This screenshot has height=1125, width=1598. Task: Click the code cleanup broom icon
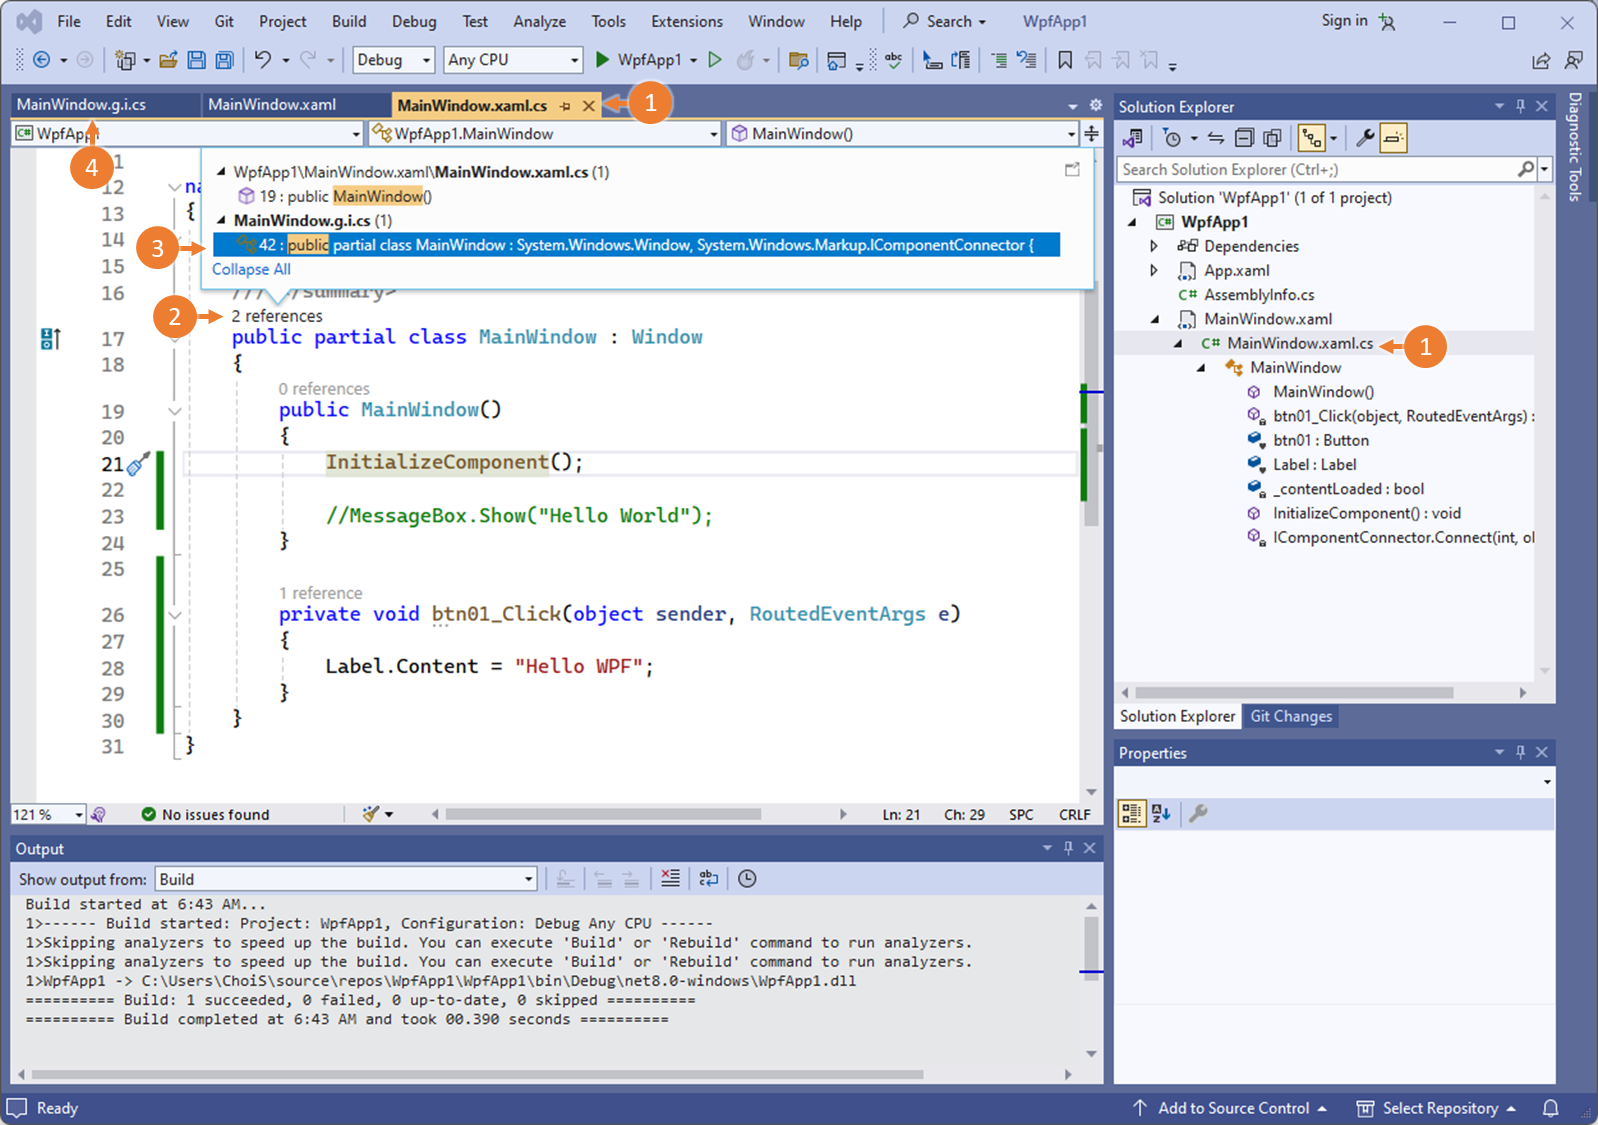pos(371,814)
